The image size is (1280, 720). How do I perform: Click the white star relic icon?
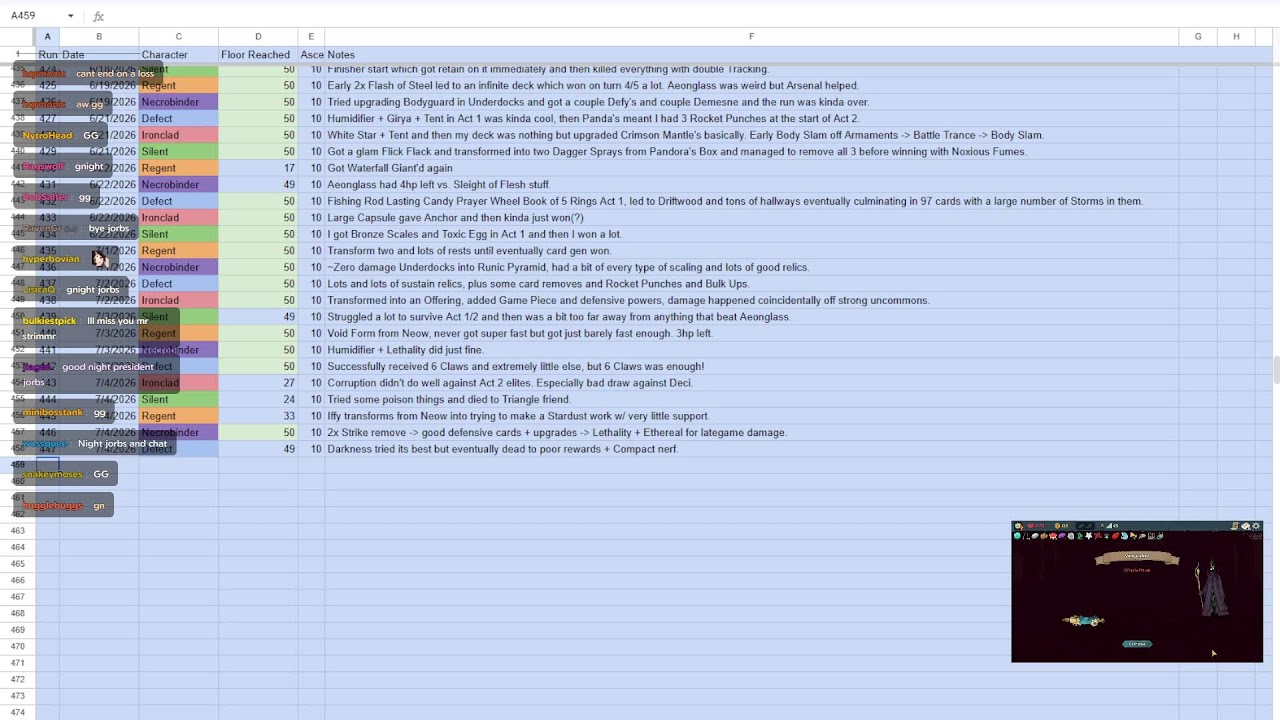pyautogui.click(x=1089, y=536)
